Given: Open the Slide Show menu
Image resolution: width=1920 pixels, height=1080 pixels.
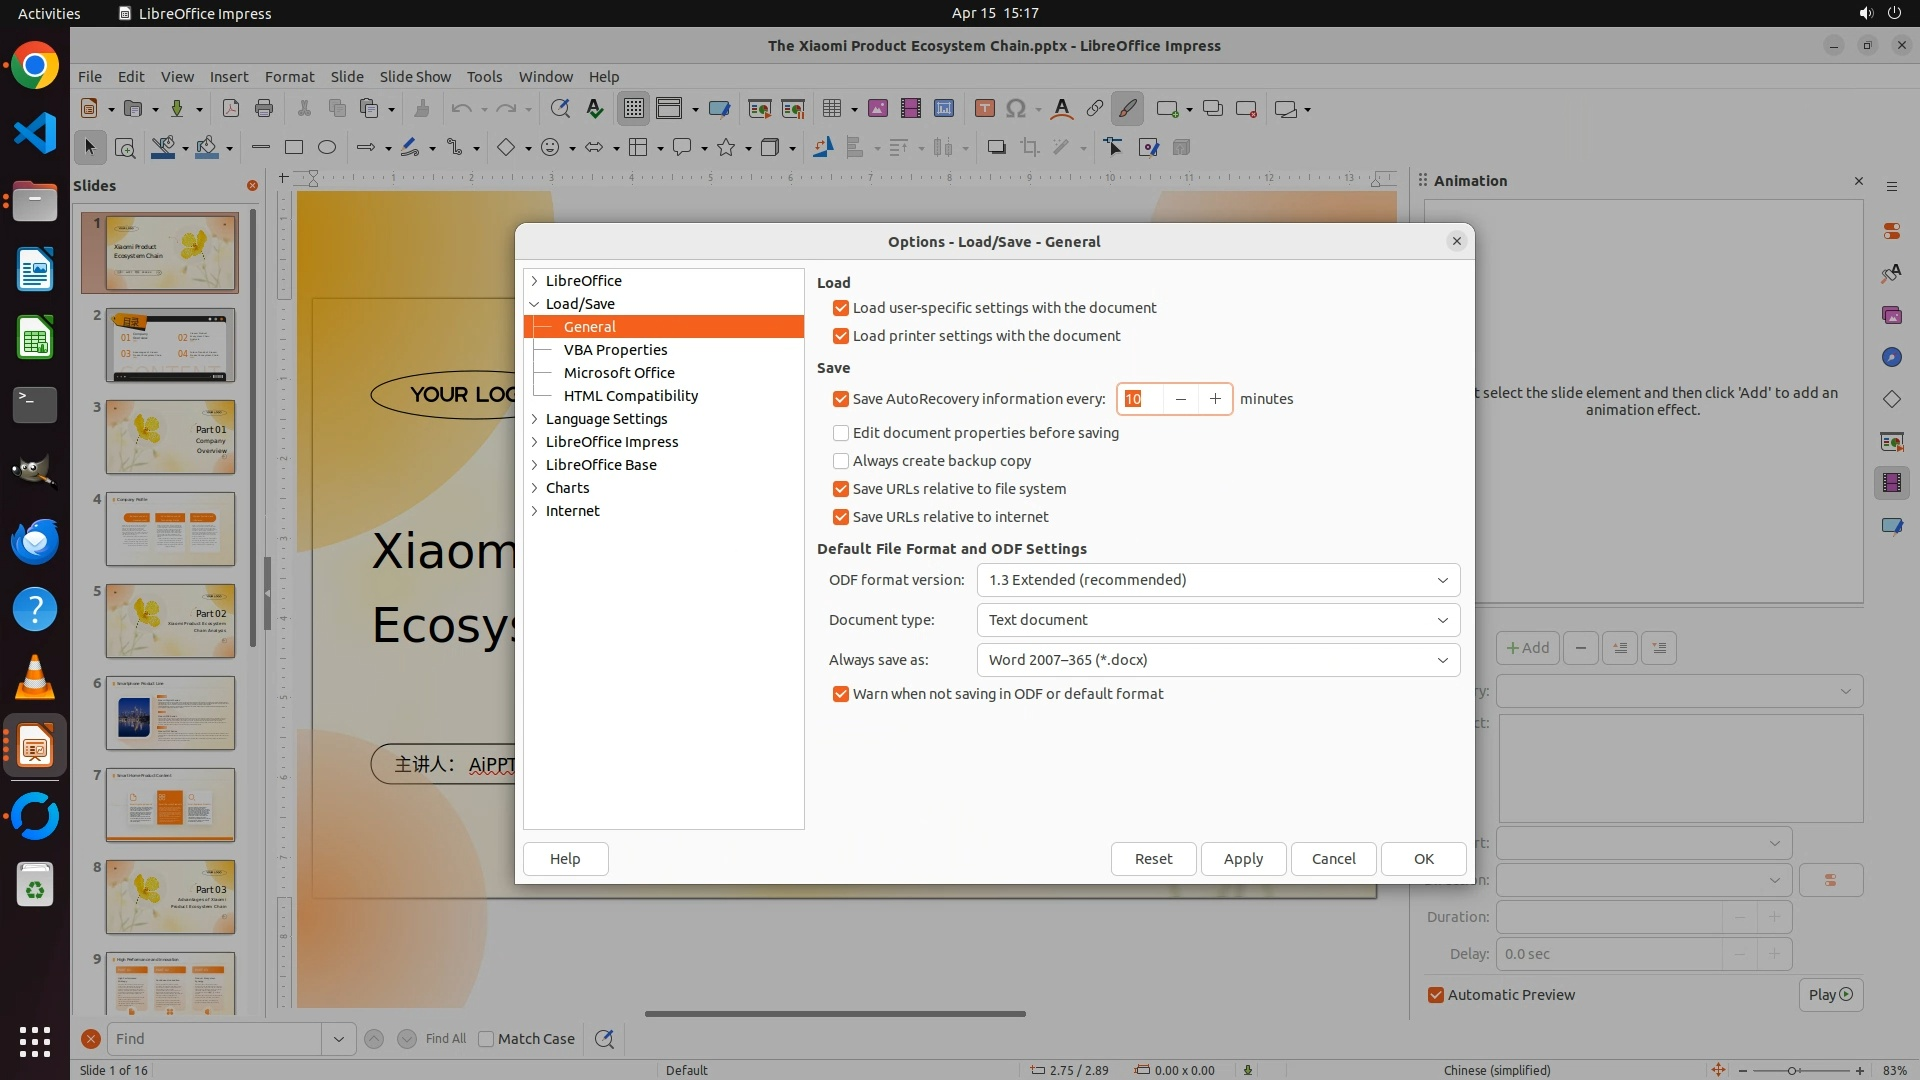Looking at the screenshot, I should [415, 77].
